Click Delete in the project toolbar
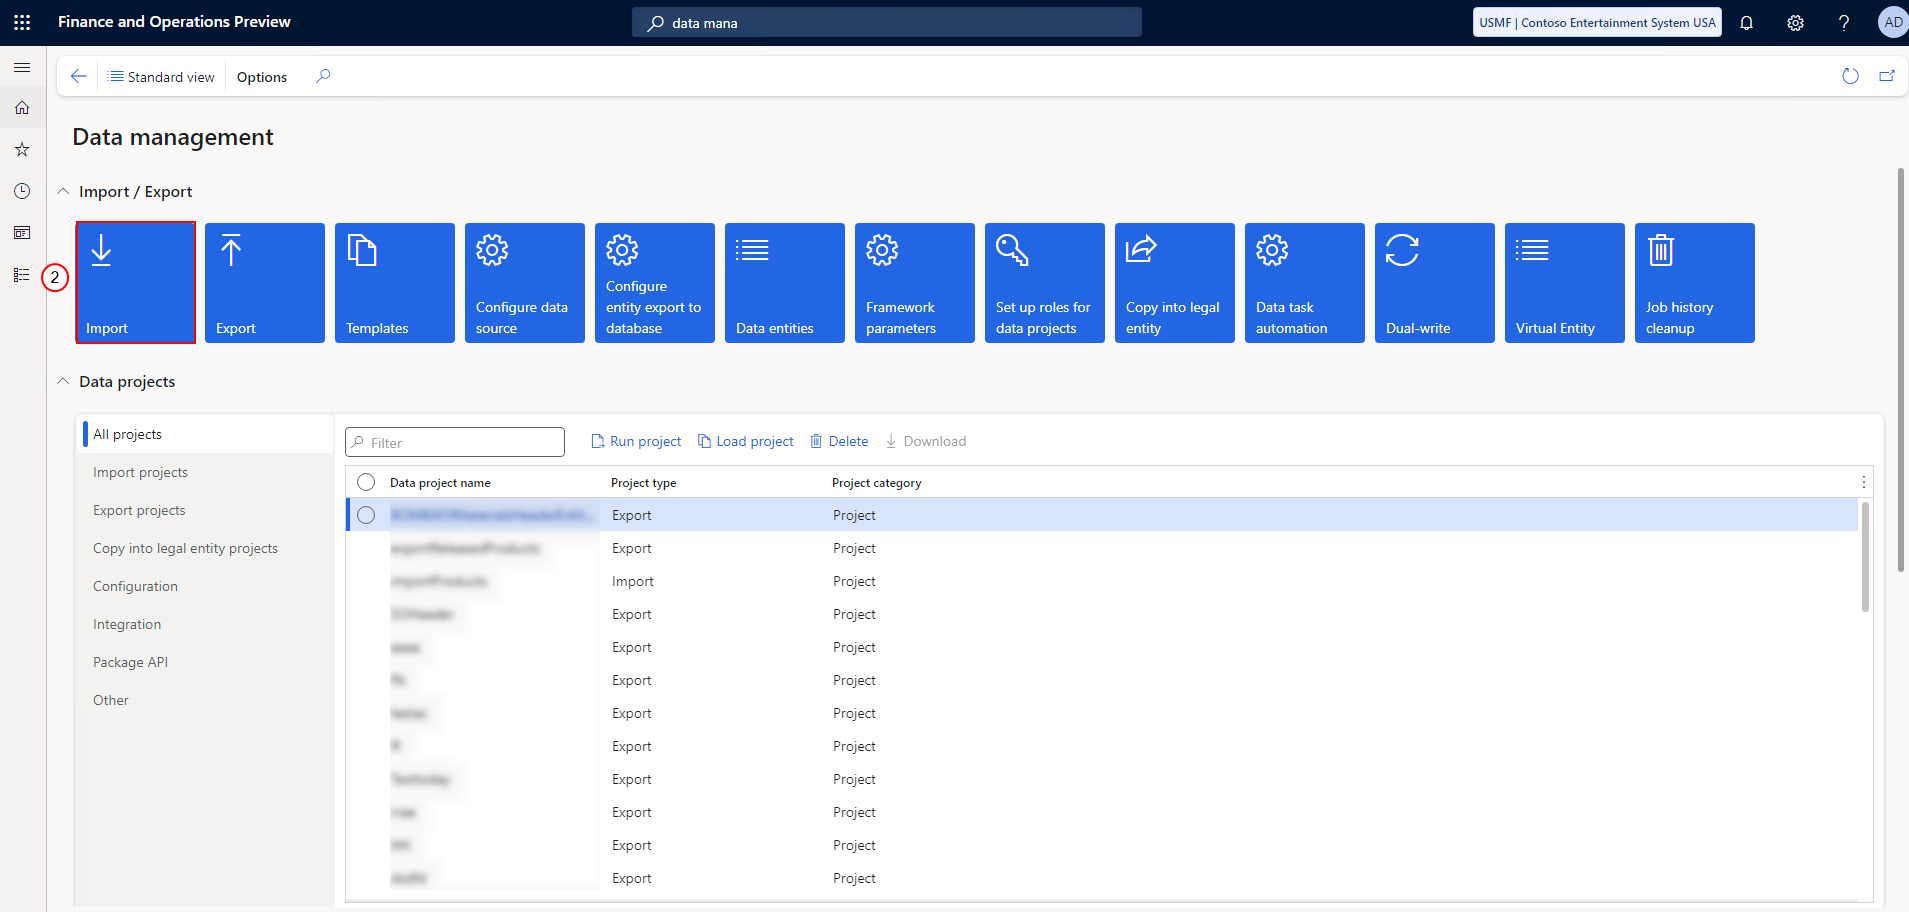1909x912 pixels. click(839, 441)
